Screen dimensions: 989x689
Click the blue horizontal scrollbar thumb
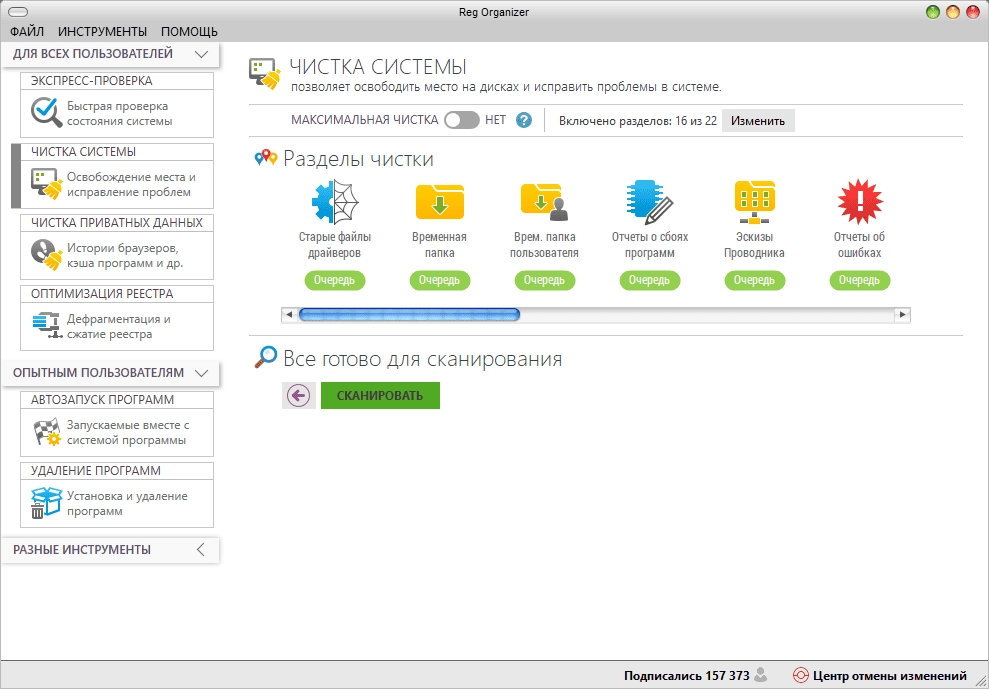click(409, 314)
